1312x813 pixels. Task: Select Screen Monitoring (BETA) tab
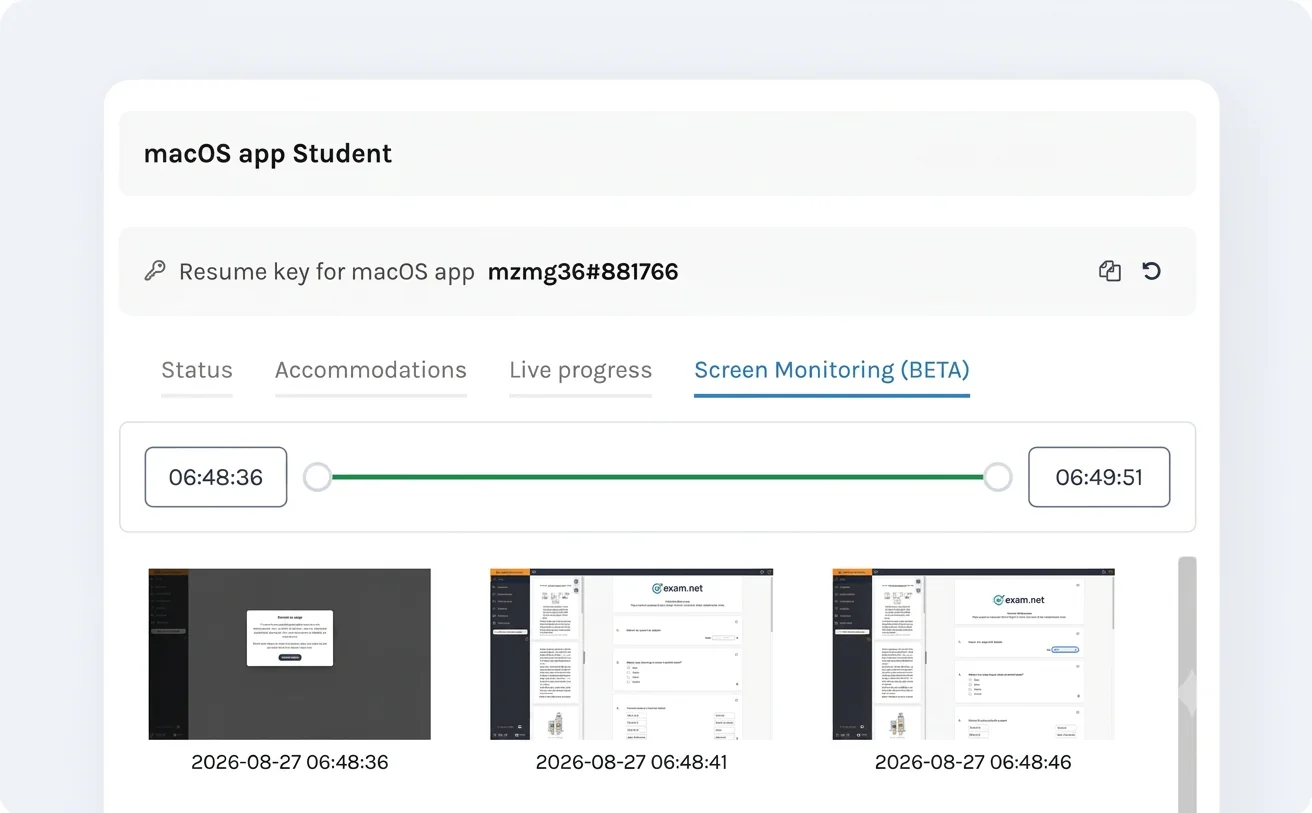coord(832,370)
